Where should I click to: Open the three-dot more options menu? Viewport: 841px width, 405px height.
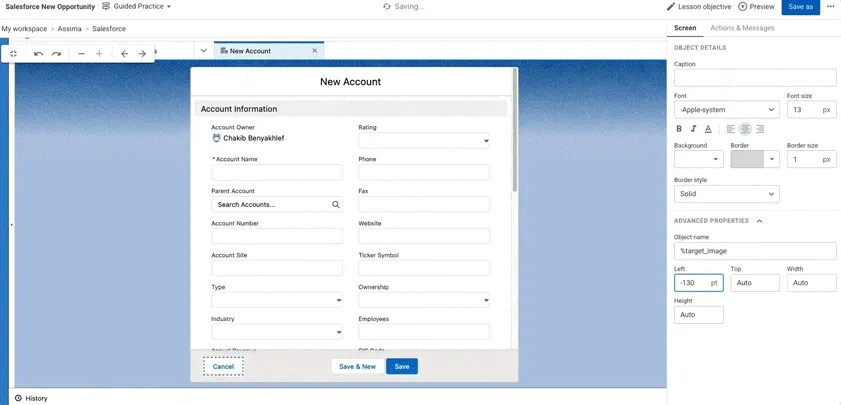[830, 7]
